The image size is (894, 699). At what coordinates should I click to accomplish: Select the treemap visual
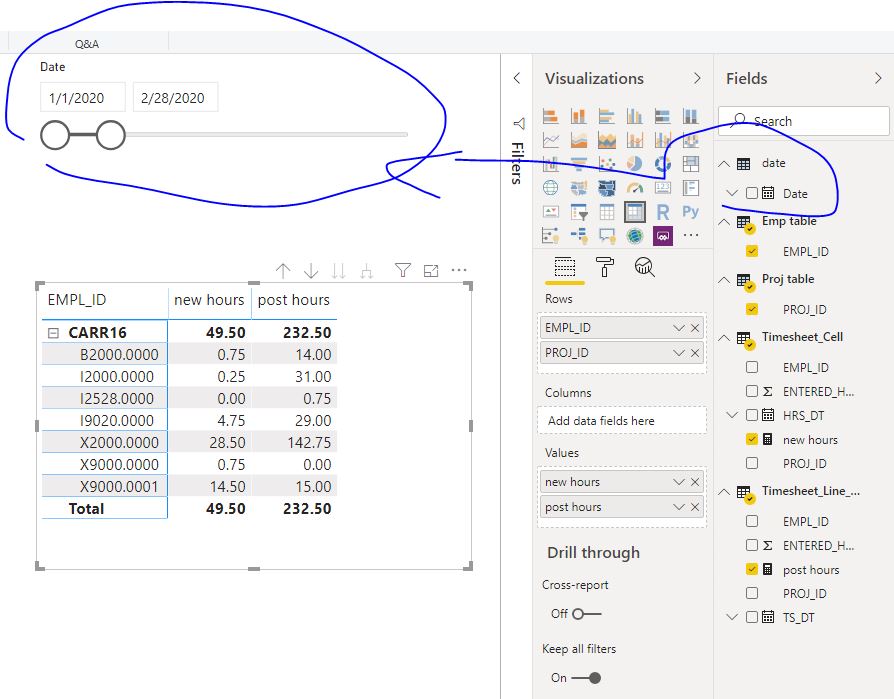(x=690, y=164)
